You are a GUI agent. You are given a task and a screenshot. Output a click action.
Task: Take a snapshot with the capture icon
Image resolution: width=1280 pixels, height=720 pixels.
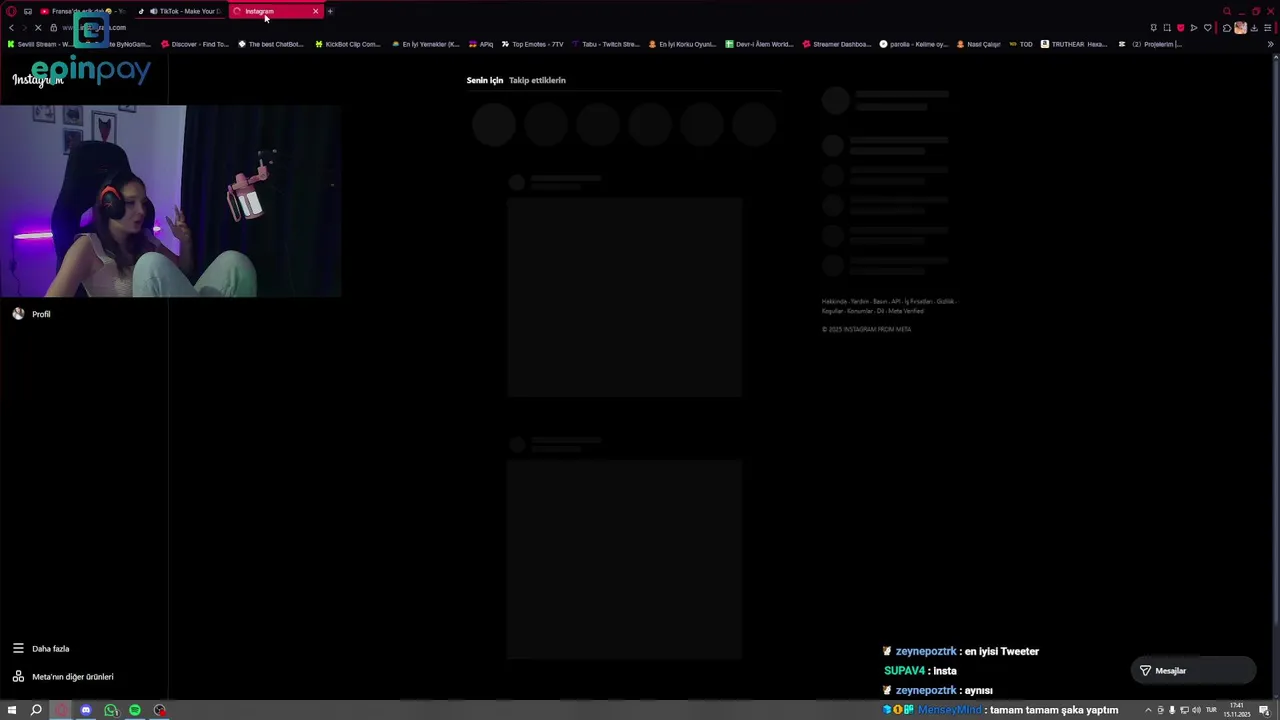click(1167, 28)
